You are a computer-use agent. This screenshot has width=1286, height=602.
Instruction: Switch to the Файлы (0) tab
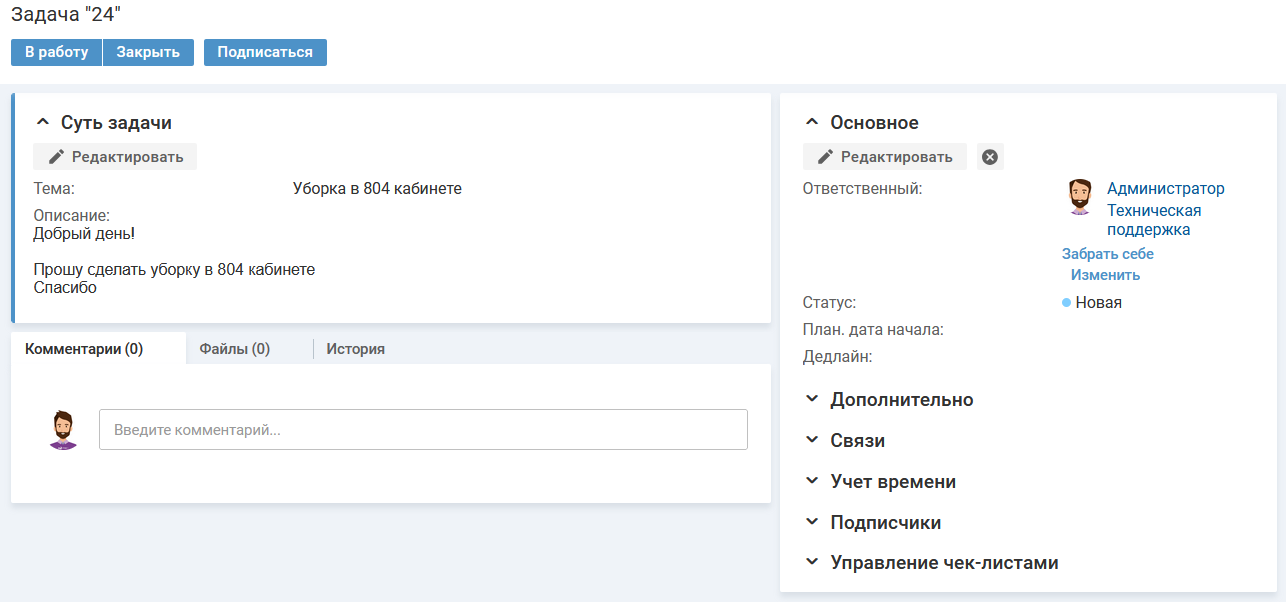pos(235,349)
